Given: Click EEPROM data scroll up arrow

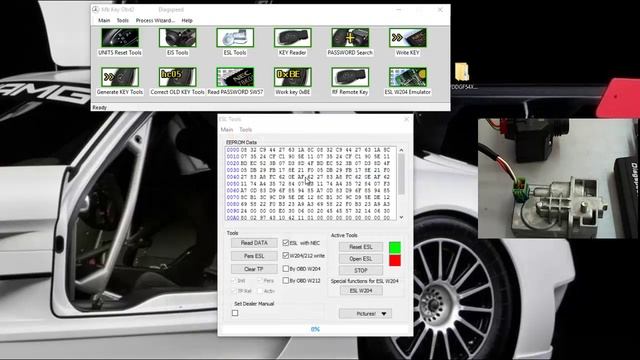Looking at the screenshot, I should tap(402, 150).
